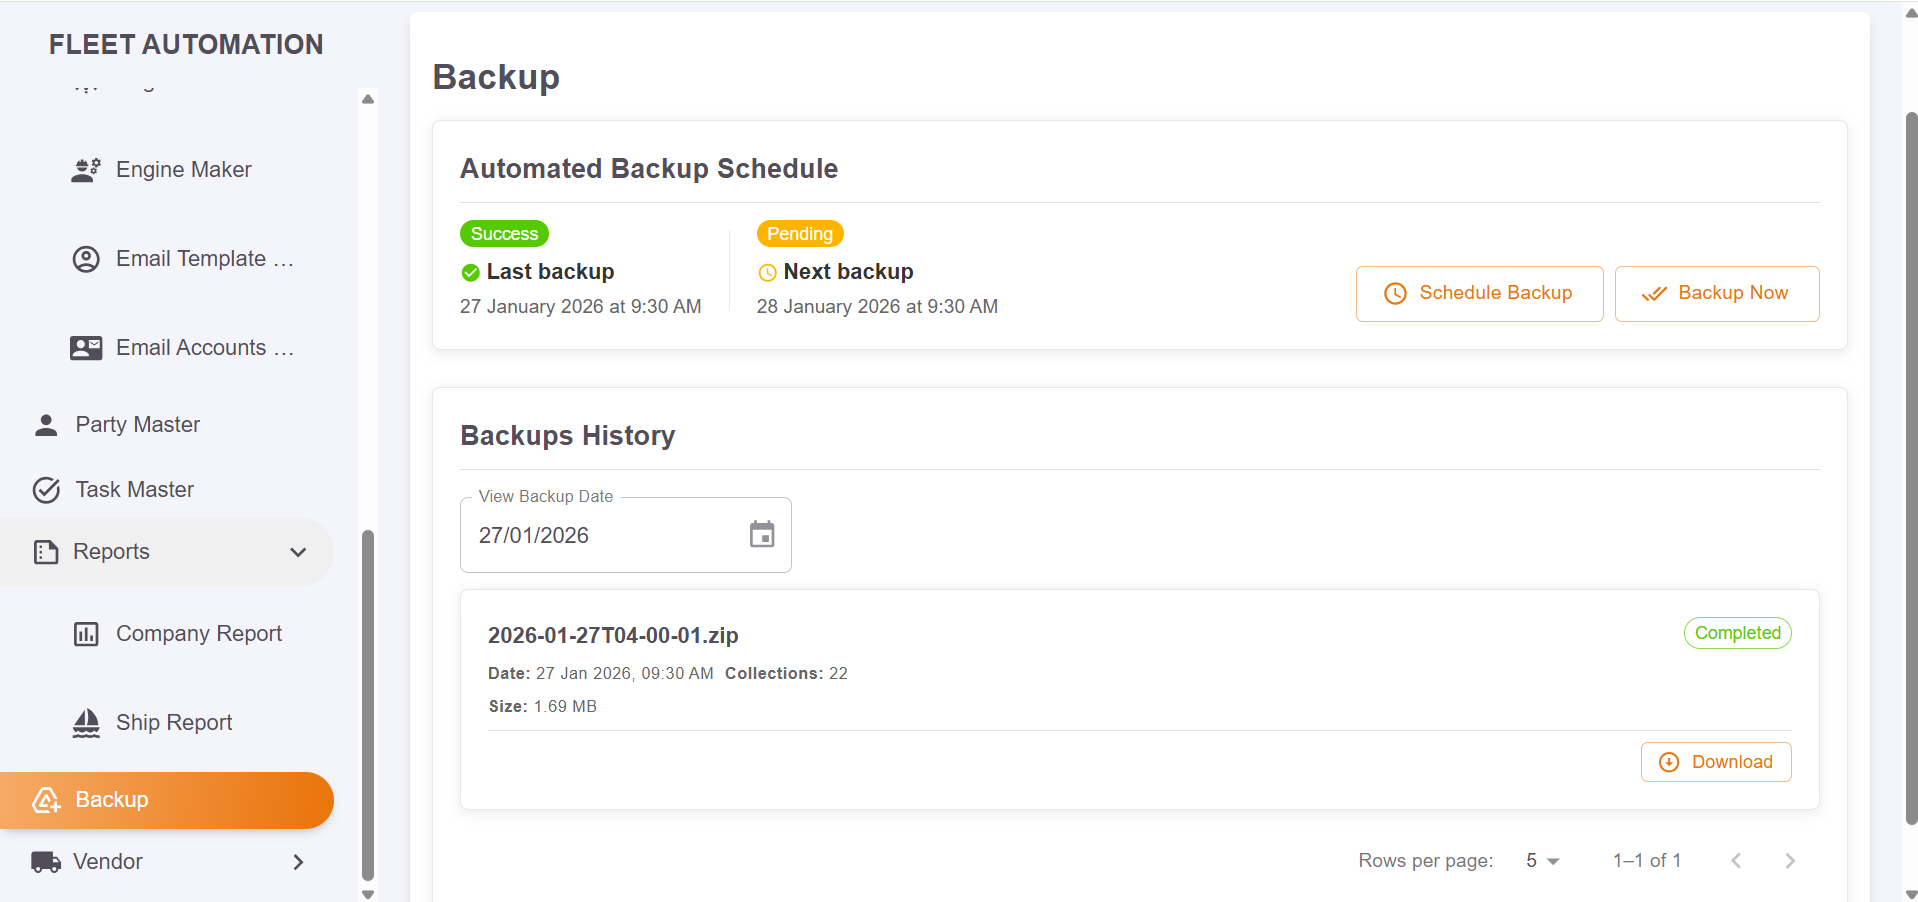Select the Task Master checkmark icon
The height and width of the screenshot is (902, 1918).
[45, 489]
